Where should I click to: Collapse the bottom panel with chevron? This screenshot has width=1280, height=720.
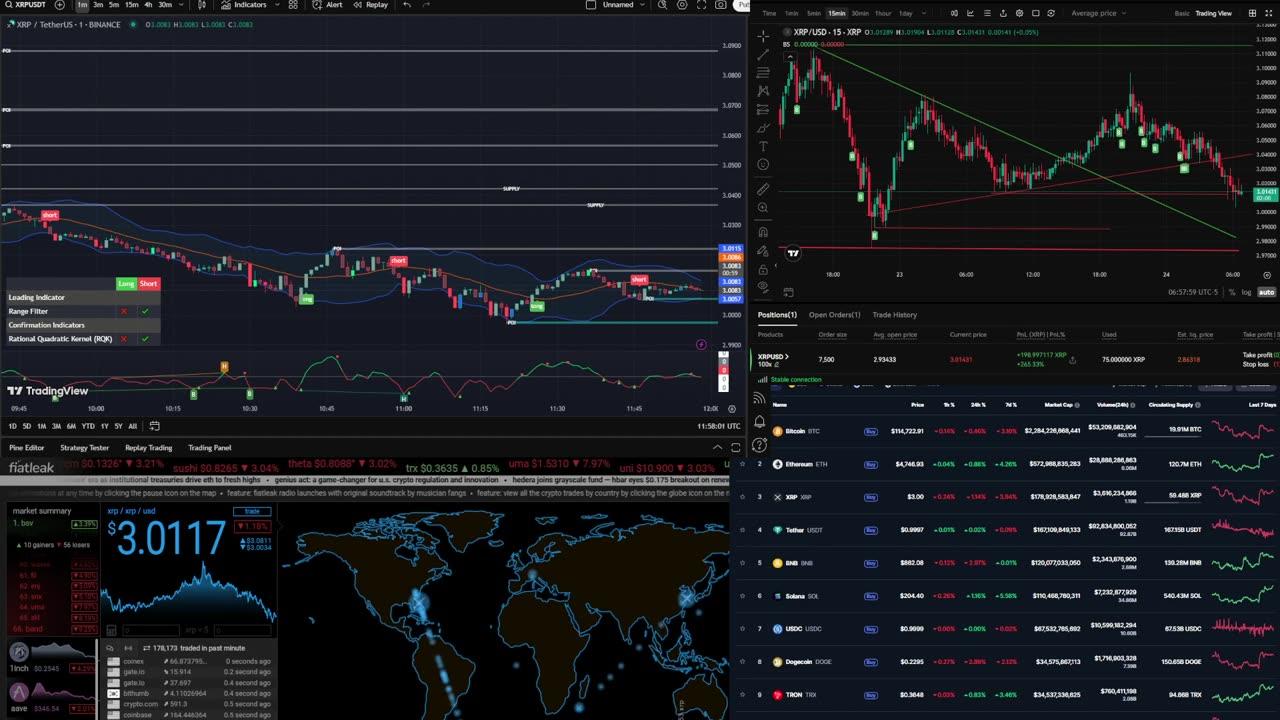point(717,447)
